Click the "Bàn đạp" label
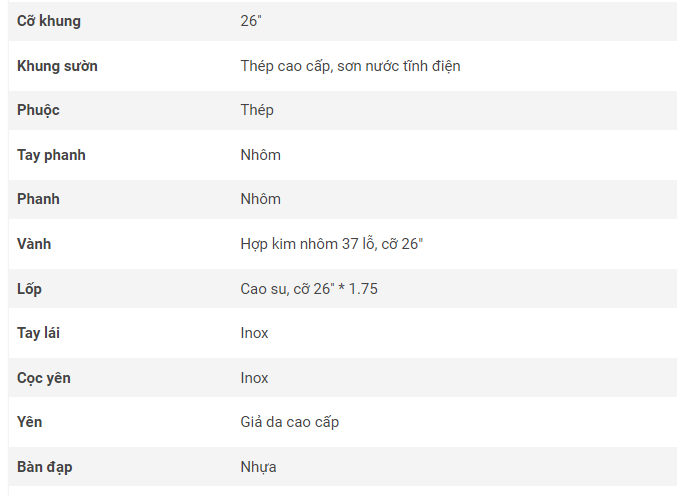 coord(45,467)
